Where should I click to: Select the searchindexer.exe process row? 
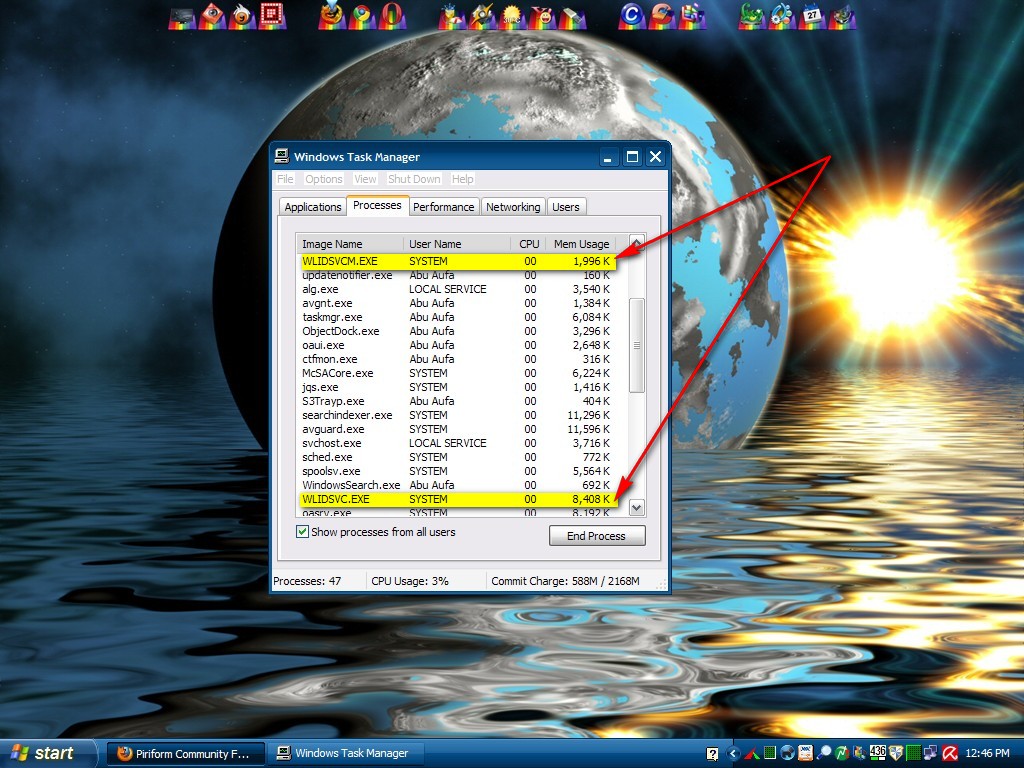[x=457, y=415]
